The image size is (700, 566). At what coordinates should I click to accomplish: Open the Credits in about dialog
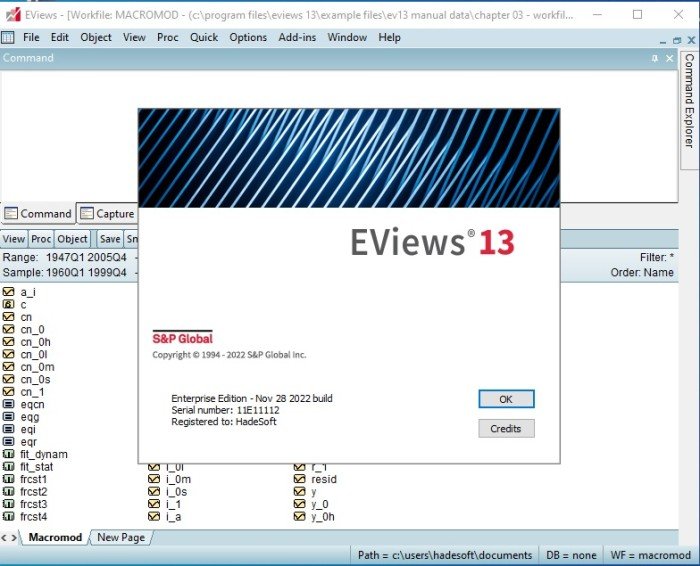click(506, 429)
